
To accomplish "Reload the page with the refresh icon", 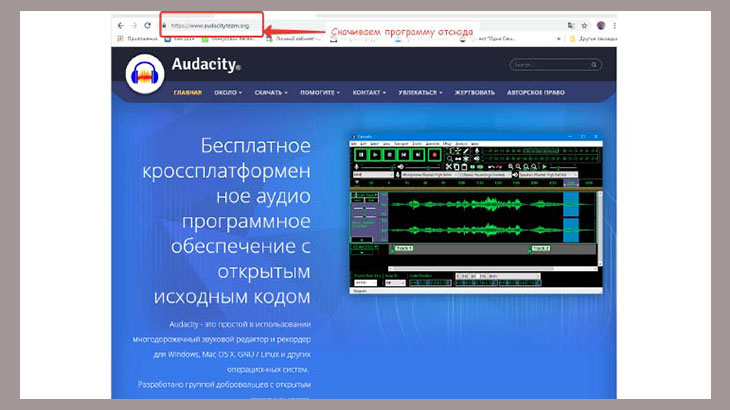I will (148, 26).
